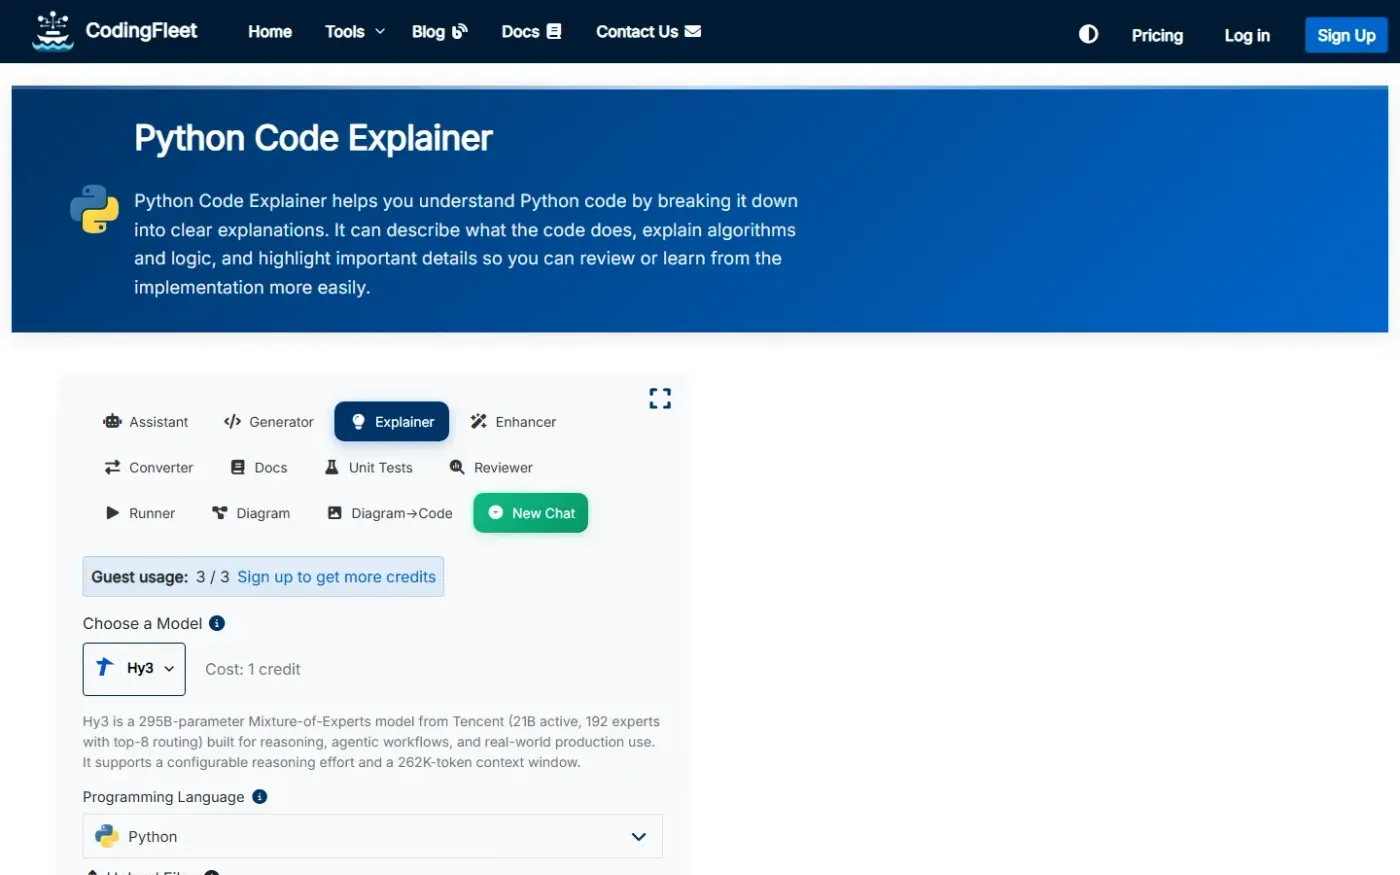Click Sign up to get more credits
The height and width of the screenshot is (875, 1400).
click(x=336, y=577)
